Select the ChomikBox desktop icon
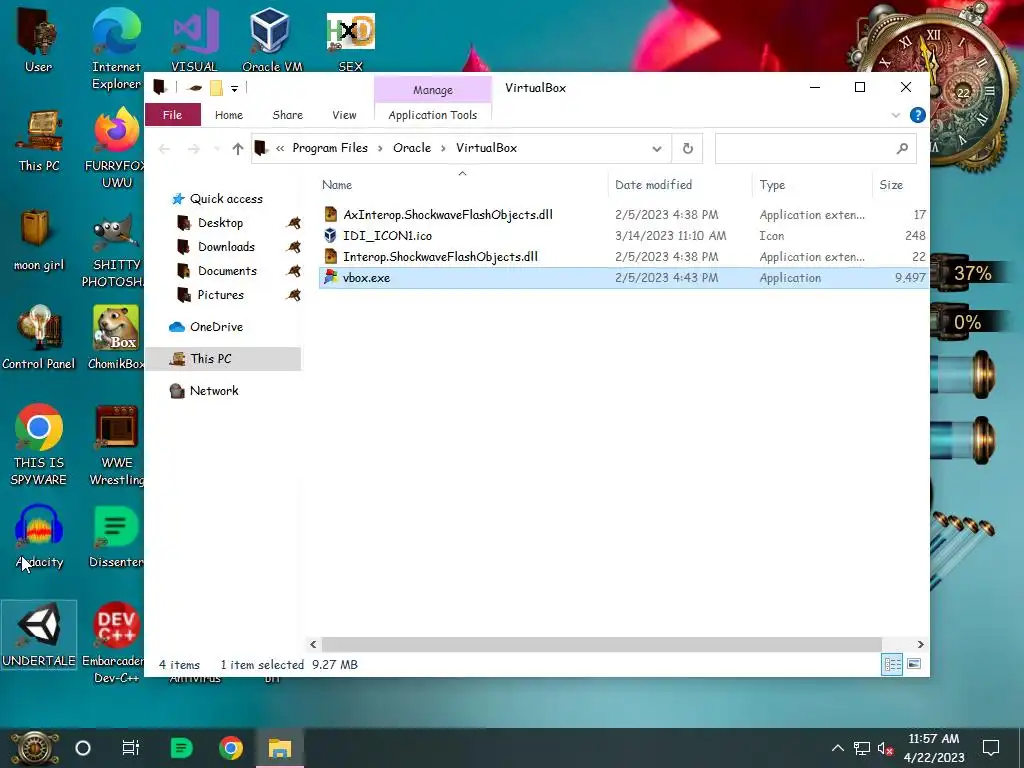 116,338
